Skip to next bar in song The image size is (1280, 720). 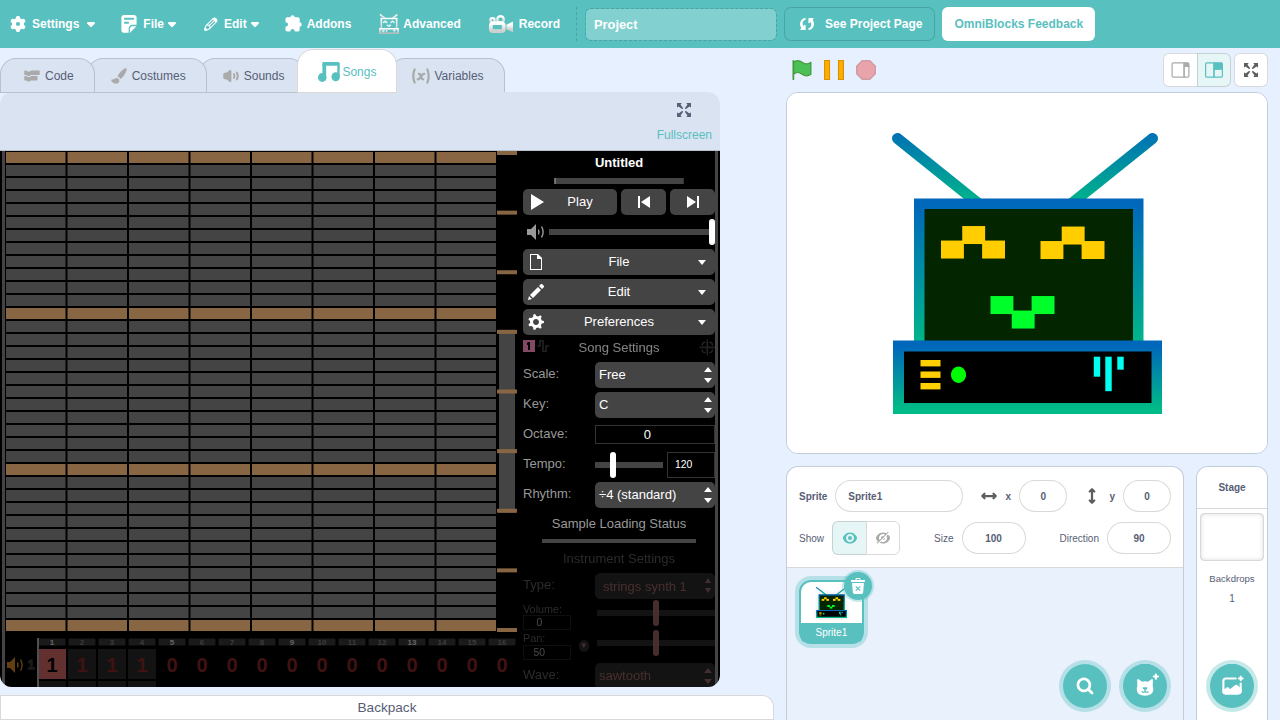point(692,202)
